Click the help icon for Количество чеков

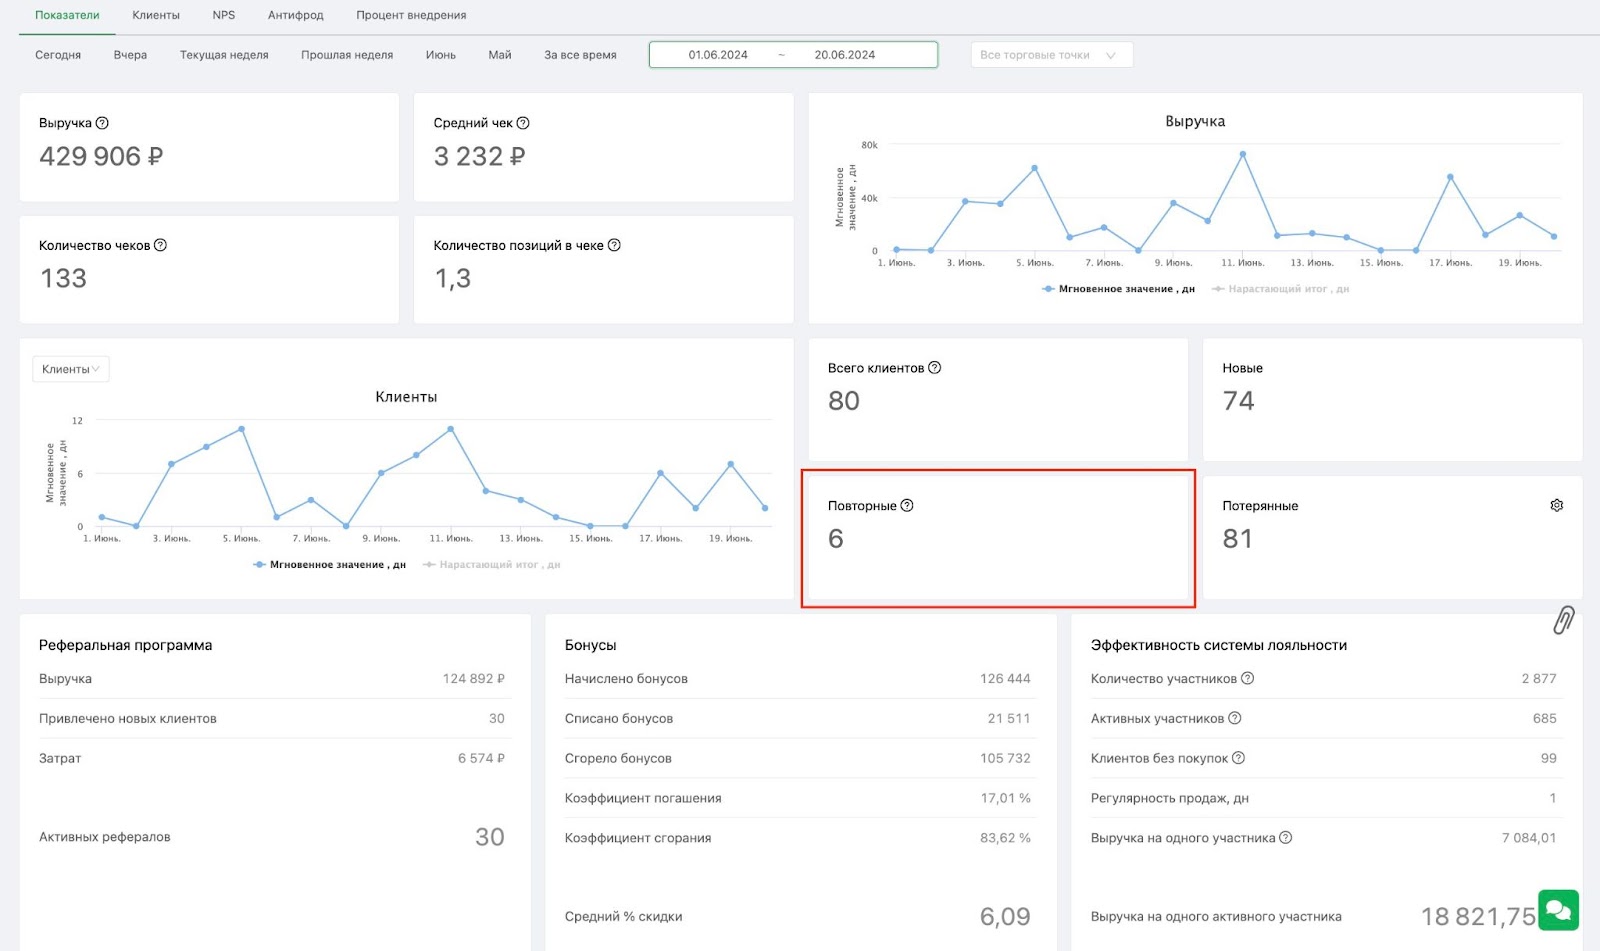(x=160, y=245)
